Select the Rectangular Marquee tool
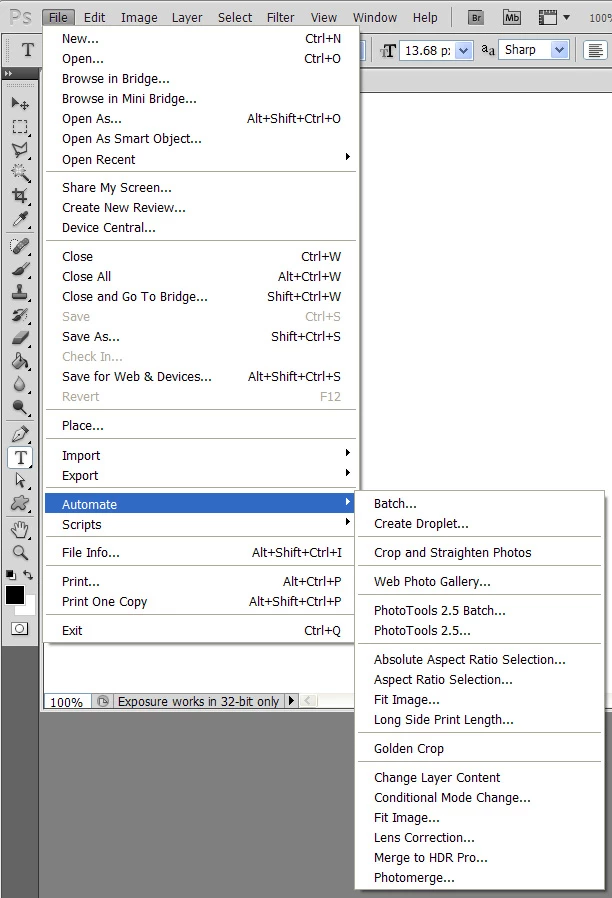Screen dimensions: 612x898 point(20,127)
